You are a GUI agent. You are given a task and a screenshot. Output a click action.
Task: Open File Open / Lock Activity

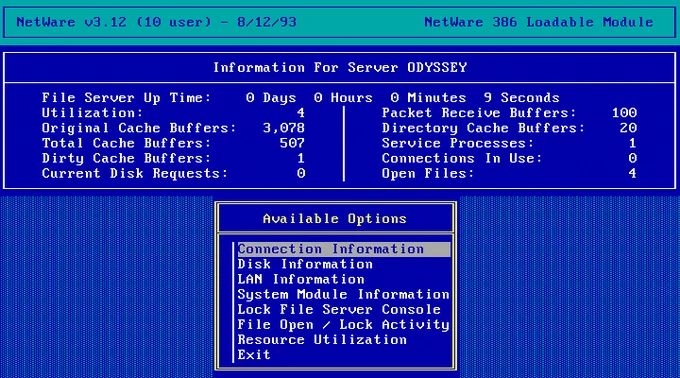(343, 325)
